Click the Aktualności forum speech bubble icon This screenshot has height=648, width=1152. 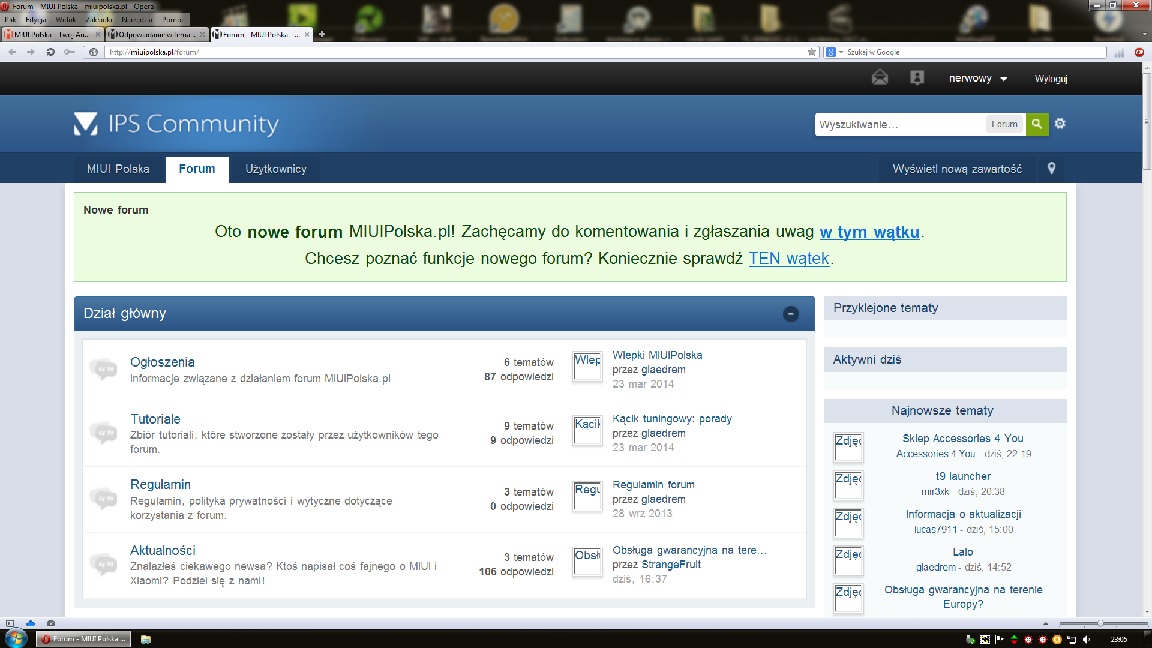[103, 564]
